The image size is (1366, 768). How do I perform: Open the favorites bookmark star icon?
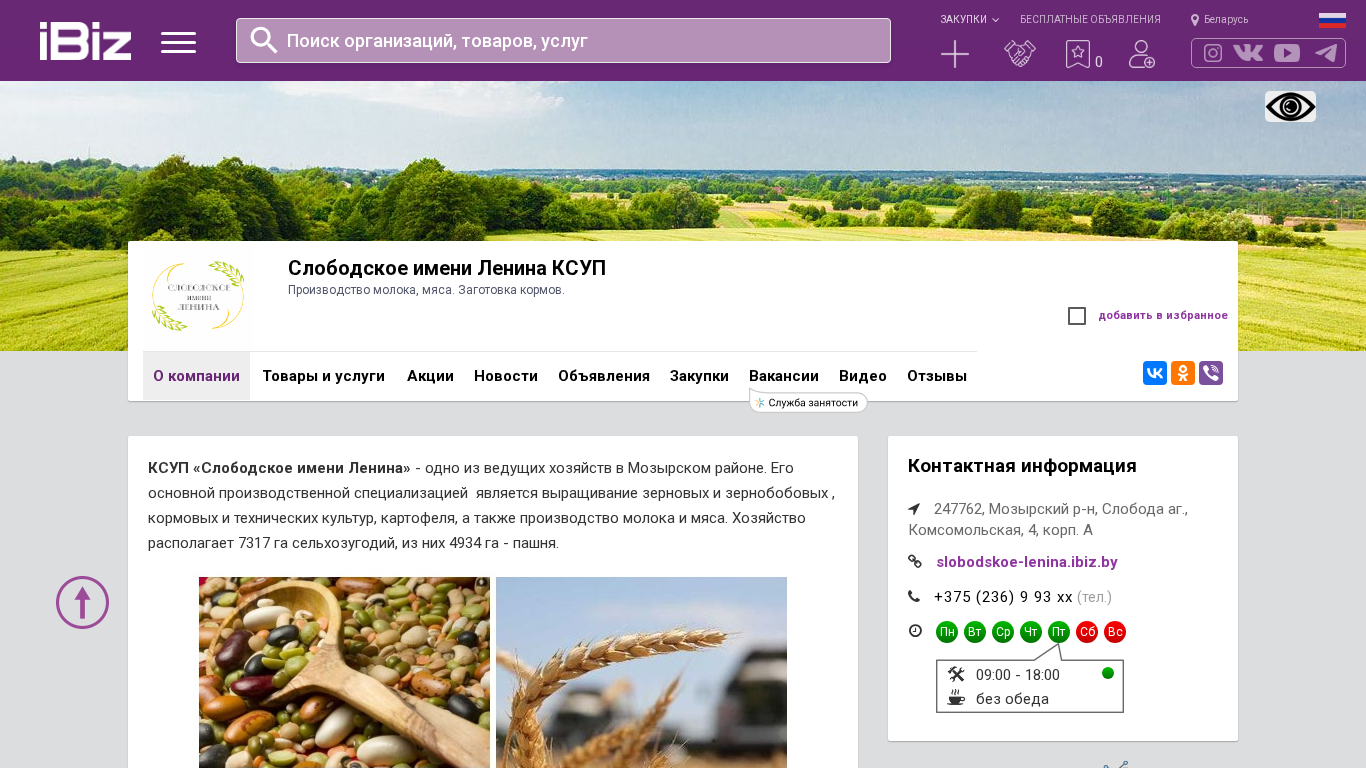[x=1078, y=54]
